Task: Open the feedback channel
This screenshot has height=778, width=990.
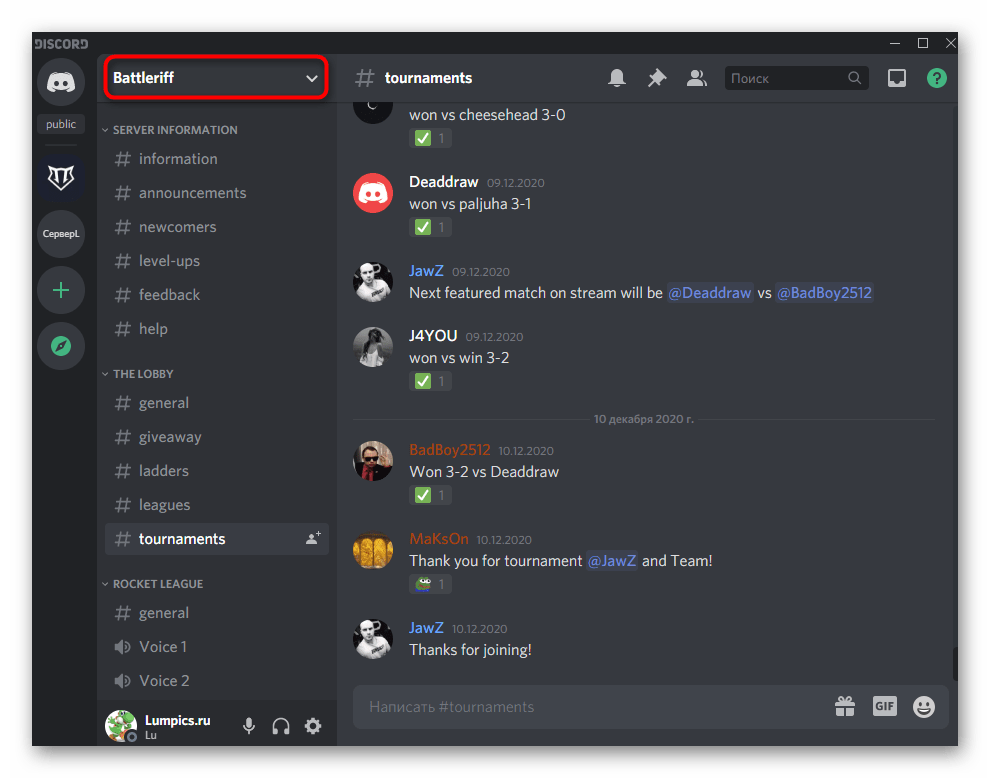Action: 217,294
